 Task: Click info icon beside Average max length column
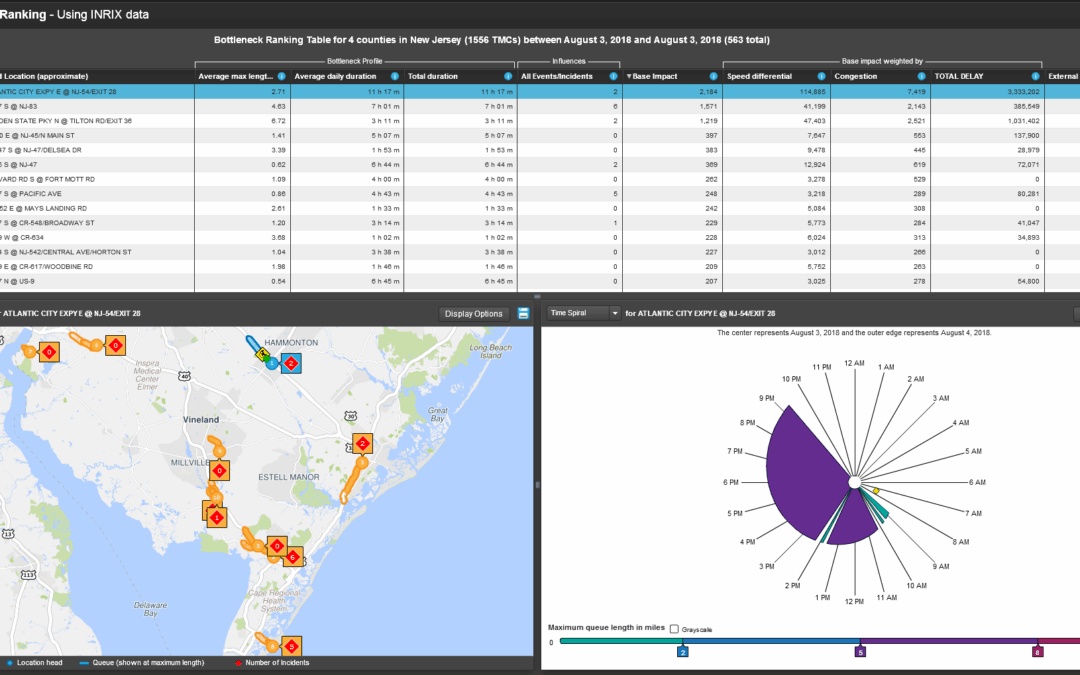coord(281,76)
